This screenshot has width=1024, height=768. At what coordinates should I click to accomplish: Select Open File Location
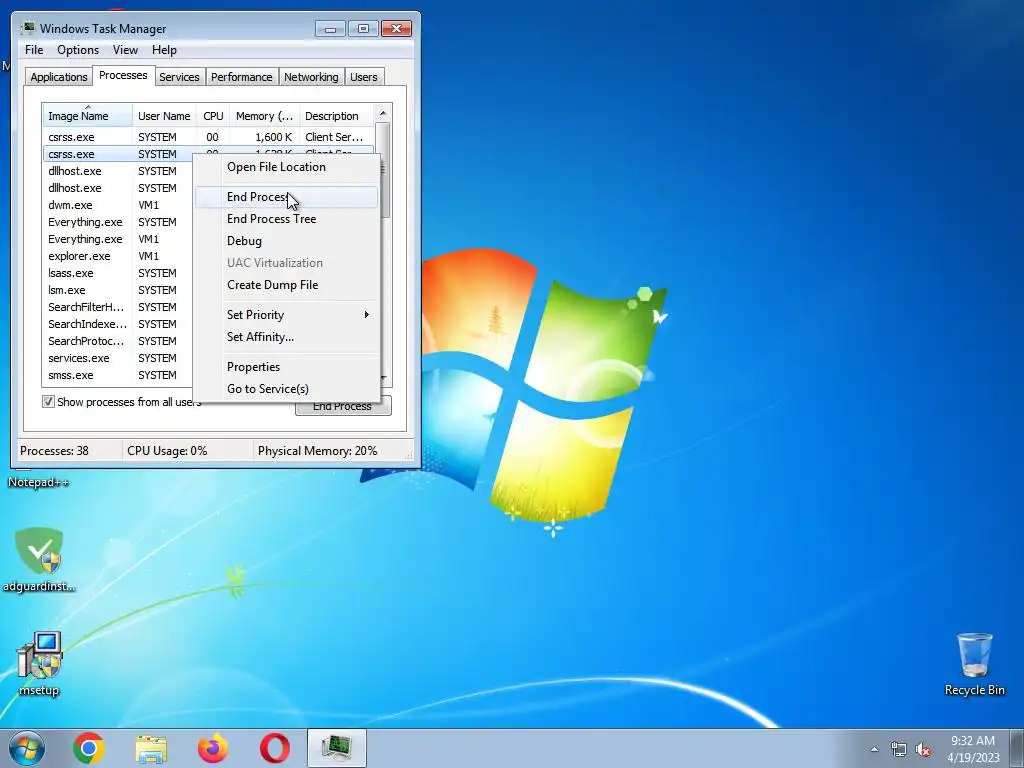click(x=287, y=167)
